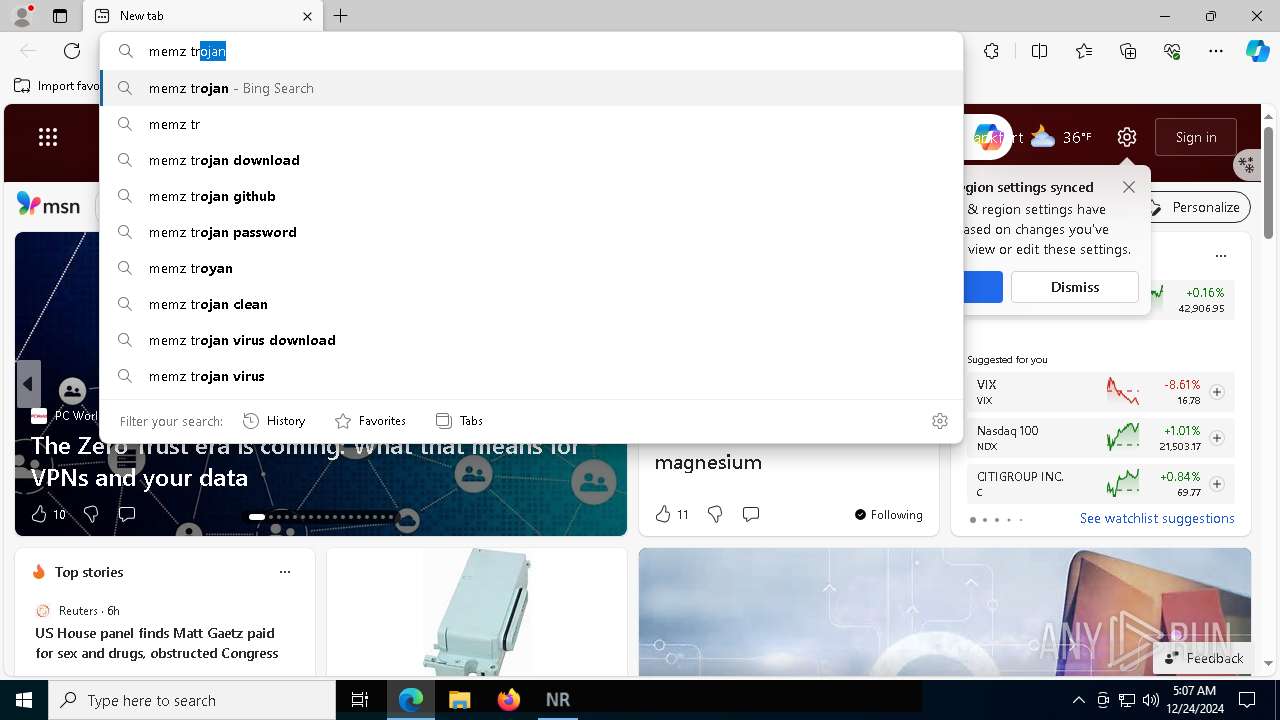The image size is (1280, 720).
Task: Launch Firefox from taskbar
Action: pos(508,700)
